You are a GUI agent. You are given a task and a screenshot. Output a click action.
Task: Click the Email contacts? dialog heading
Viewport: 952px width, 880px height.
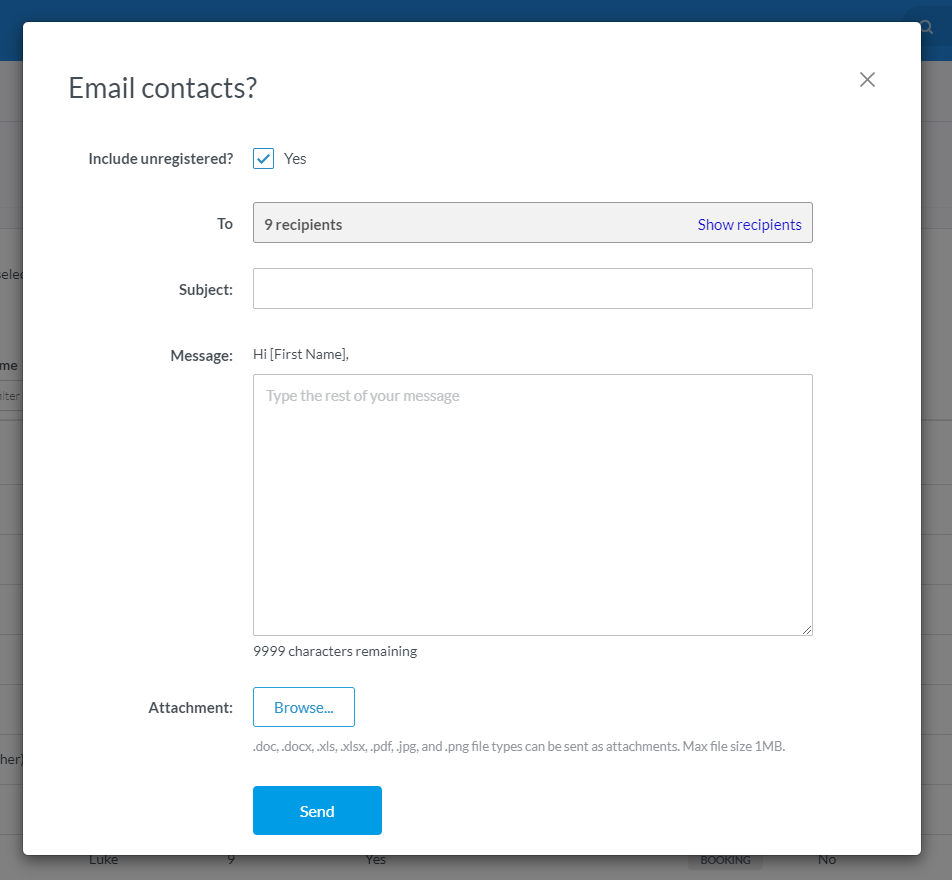[162, 88]
